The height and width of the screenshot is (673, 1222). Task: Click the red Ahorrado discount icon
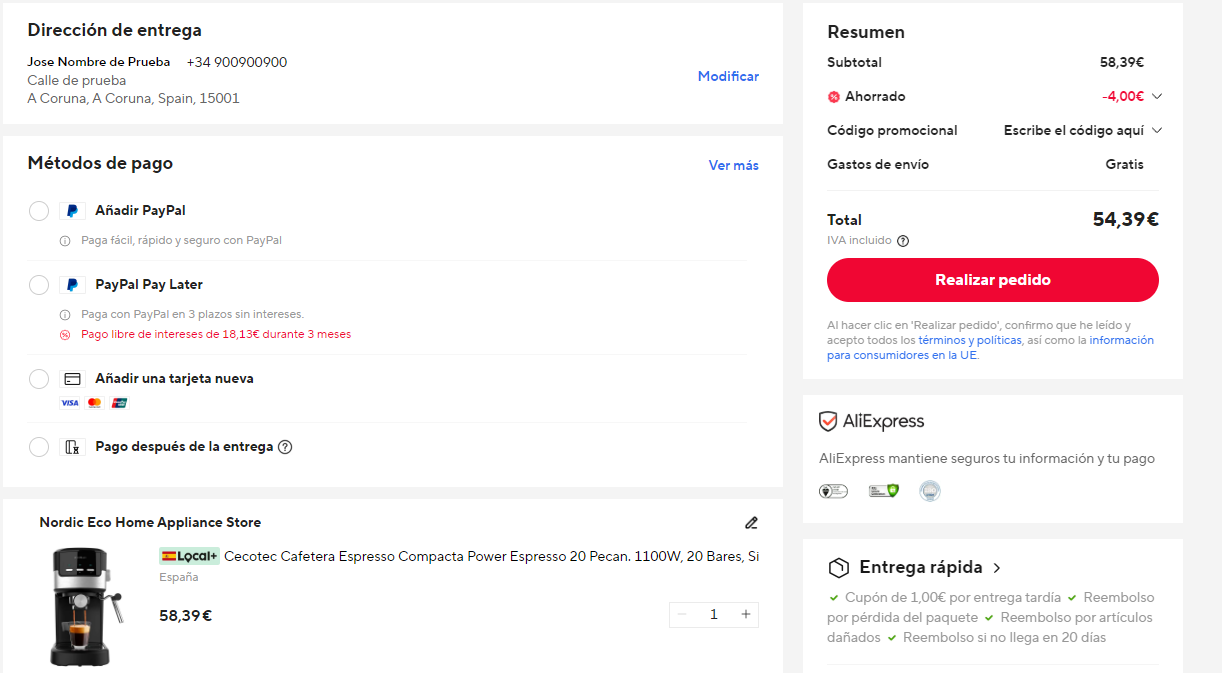(834, 97)
